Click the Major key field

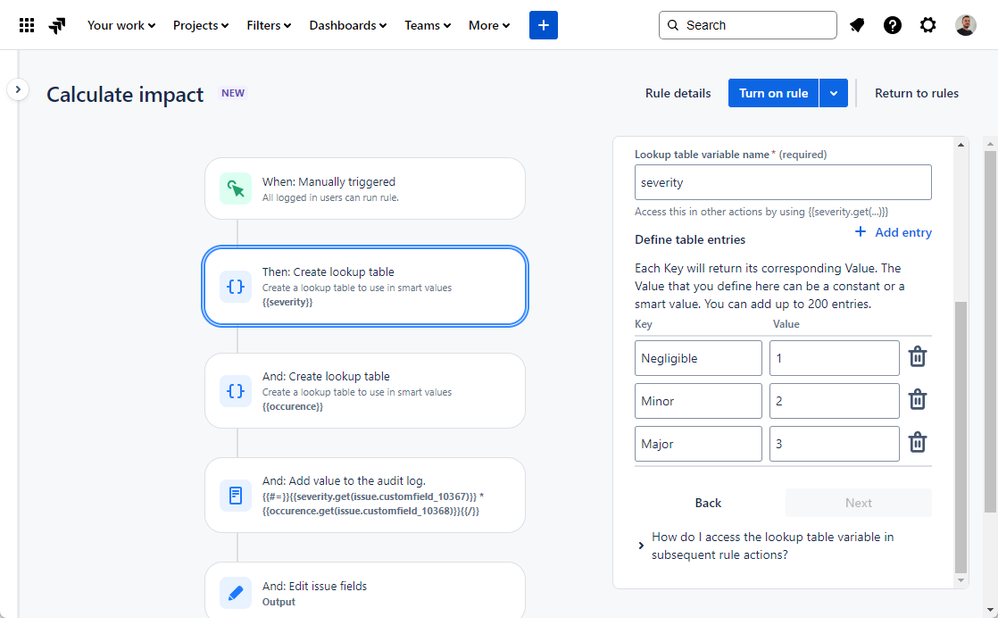pyautogui.click(x=698, y=444)
